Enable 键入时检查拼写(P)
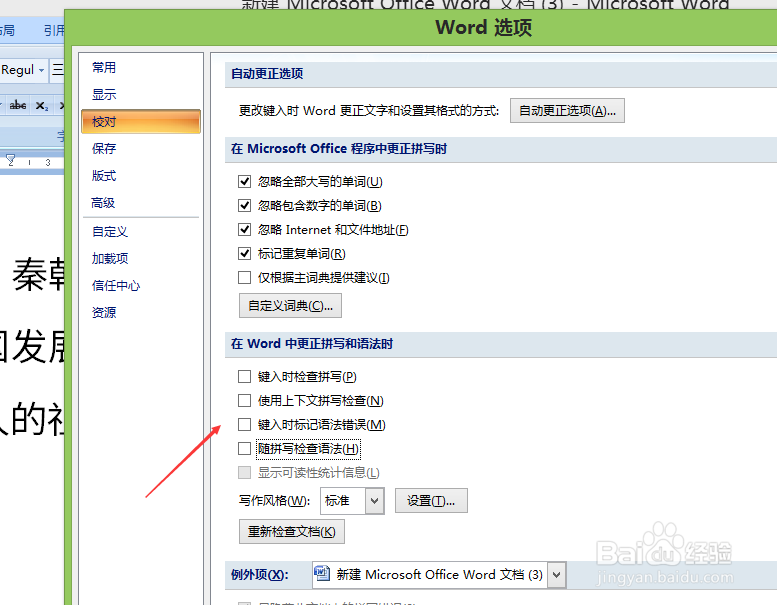This screenshot has height=605, width=777. [244, 377]
